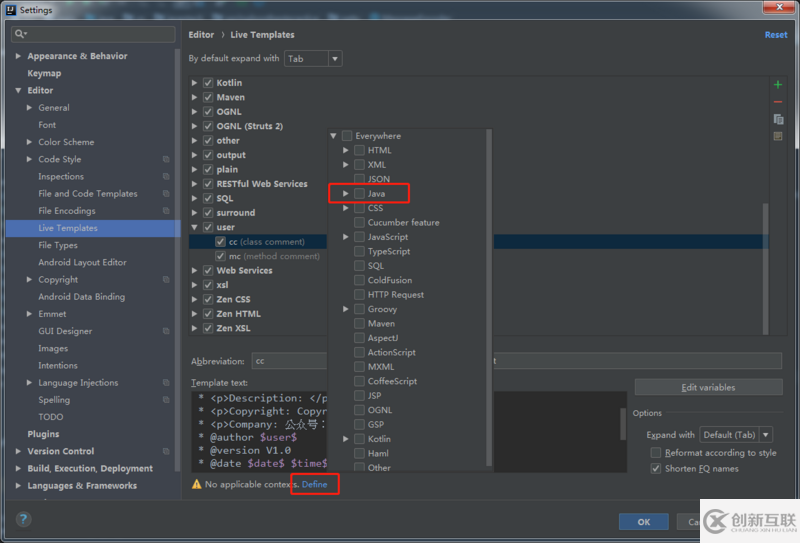Click project-level icon next to Copyright
This screenshot has height=543, width=800.
pos(166,280)
